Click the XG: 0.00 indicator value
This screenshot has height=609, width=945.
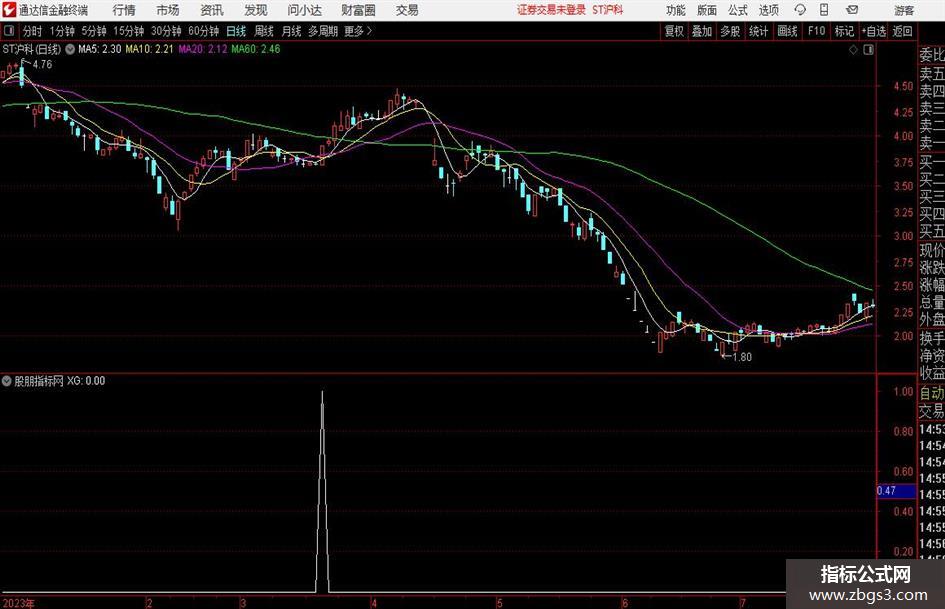86,381
